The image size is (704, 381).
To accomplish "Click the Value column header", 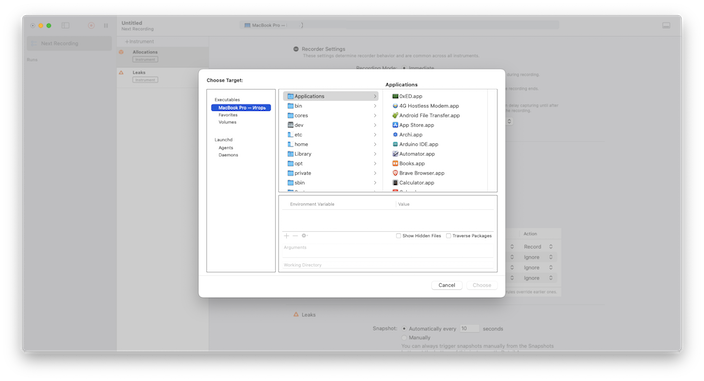I will 404,204.
